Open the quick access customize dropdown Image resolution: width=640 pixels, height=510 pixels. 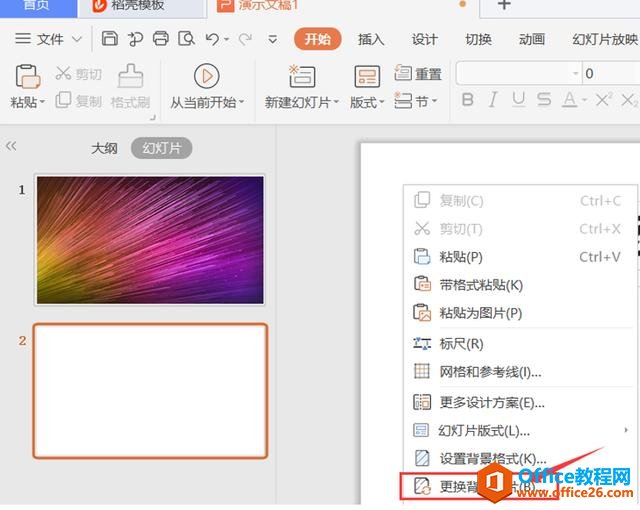[273, 39]
